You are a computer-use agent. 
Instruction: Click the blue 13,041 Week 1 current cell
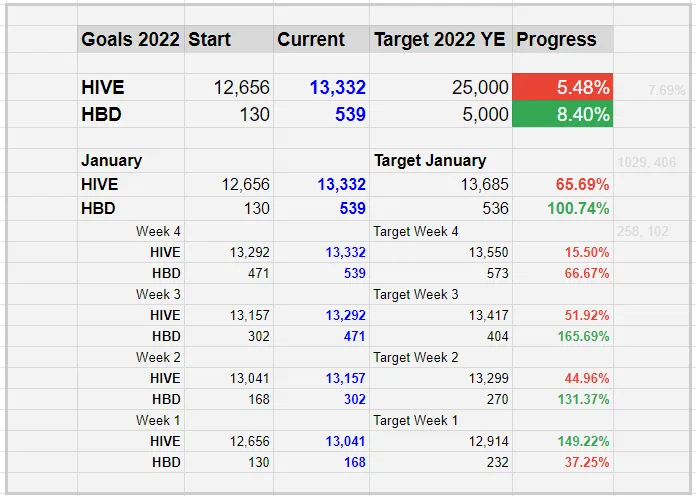click(x=321, y=441)
